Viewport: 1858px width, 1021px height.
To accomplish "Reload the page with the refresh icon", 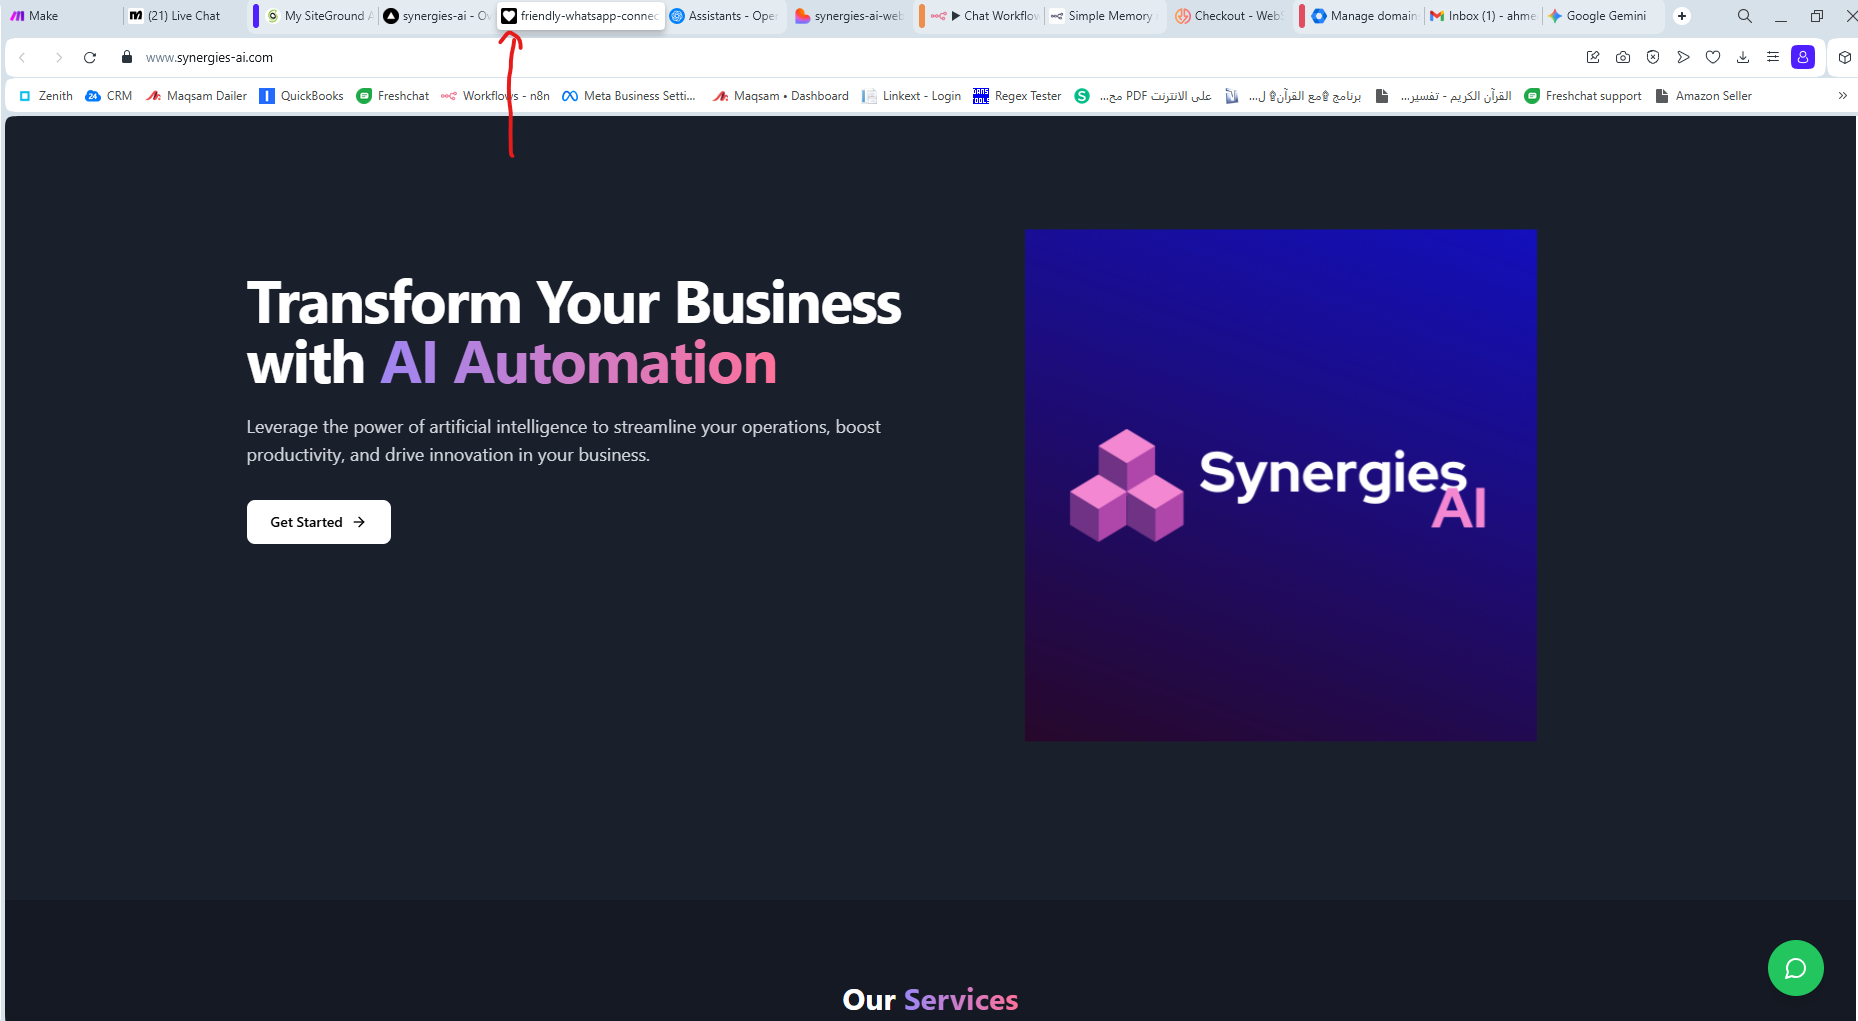I will click(x=90, y=57).
